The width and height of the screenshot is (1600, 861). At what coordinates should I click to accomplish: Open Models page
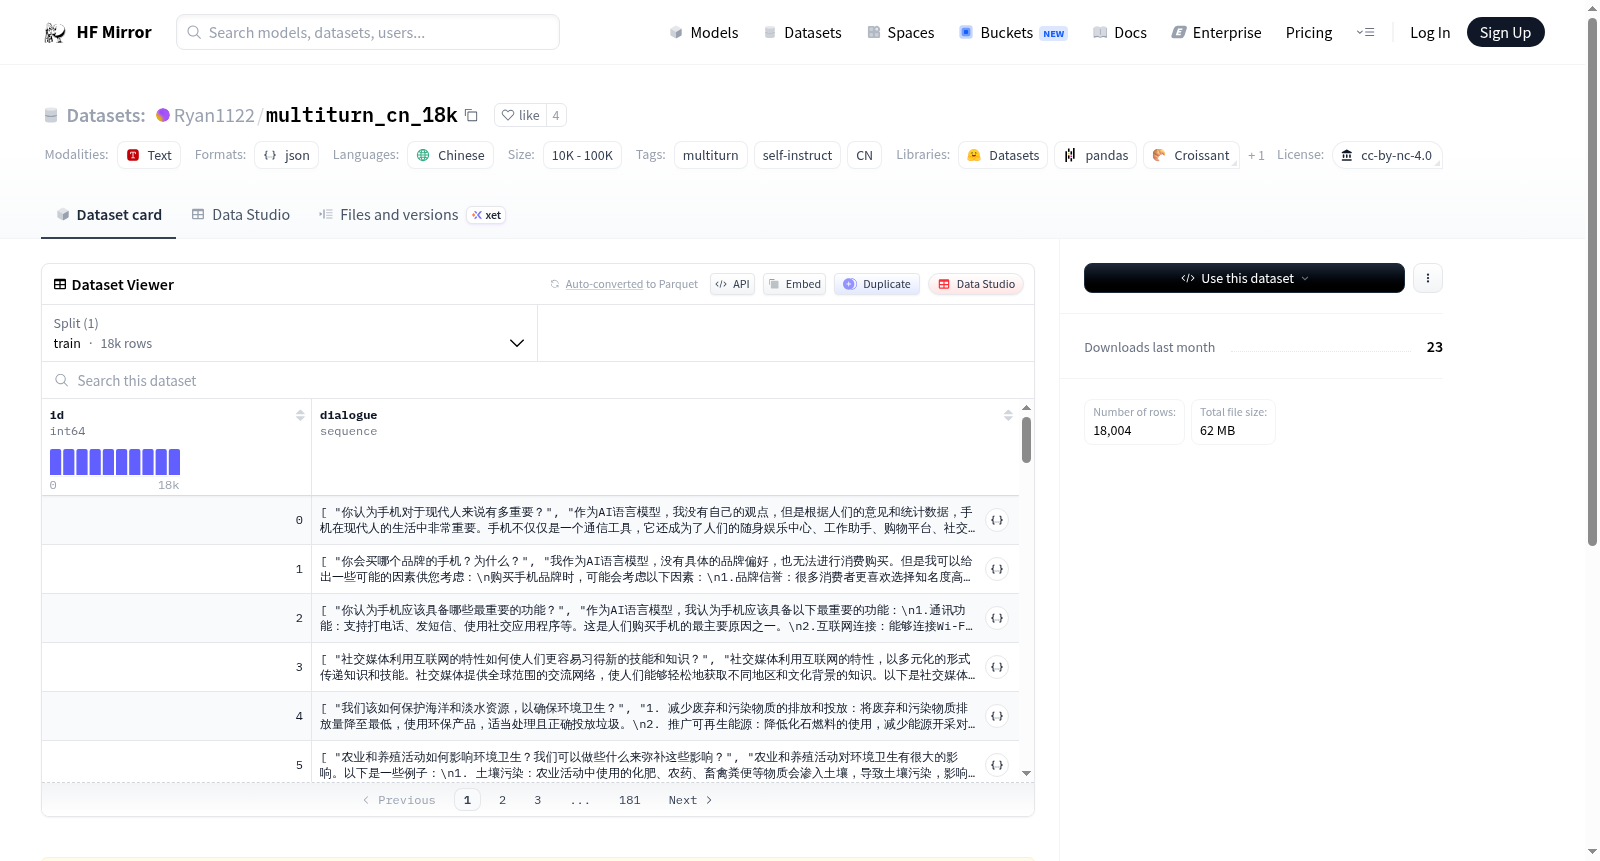pyautogui.click(x=704, y=32)
